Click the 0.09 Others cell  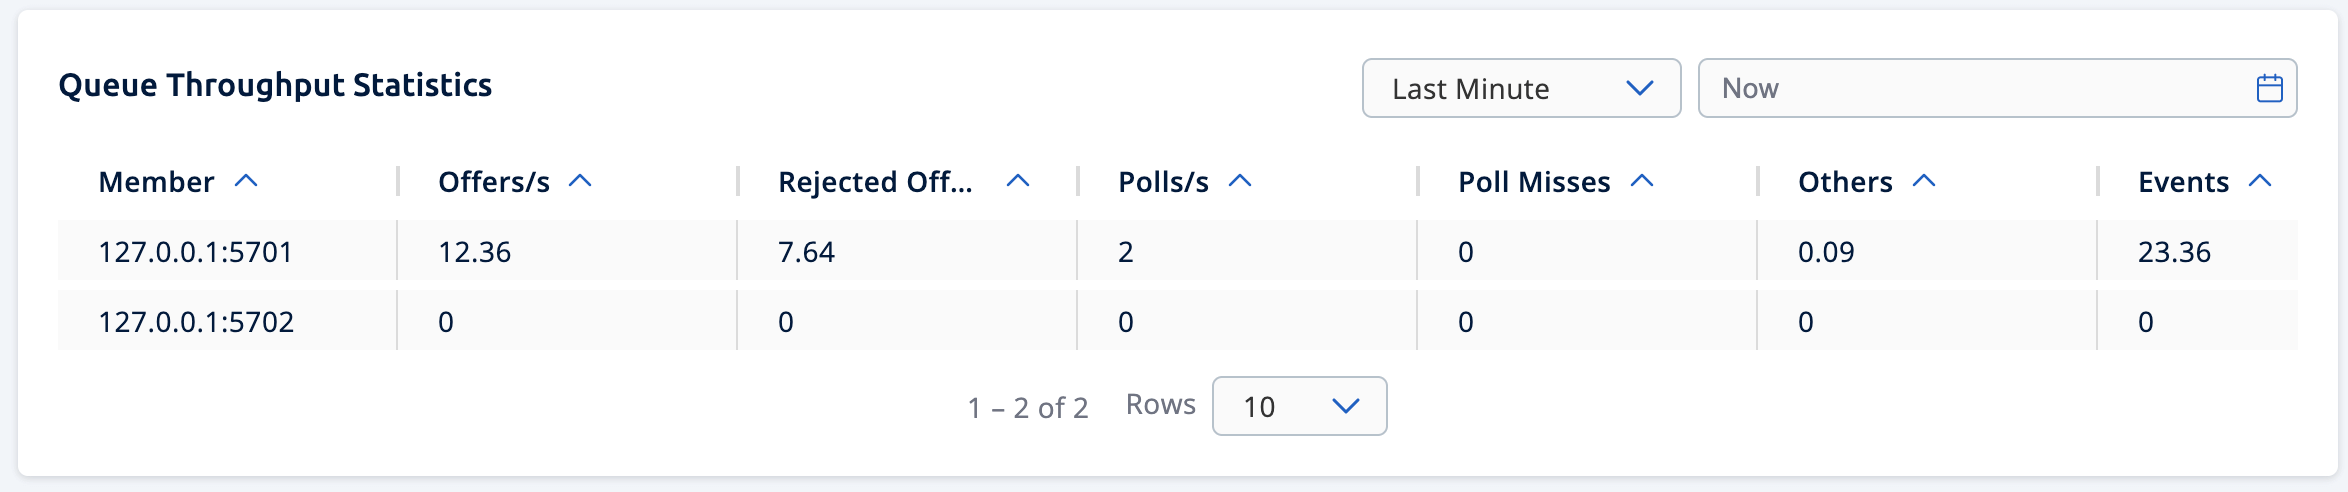coord(1826,252)
